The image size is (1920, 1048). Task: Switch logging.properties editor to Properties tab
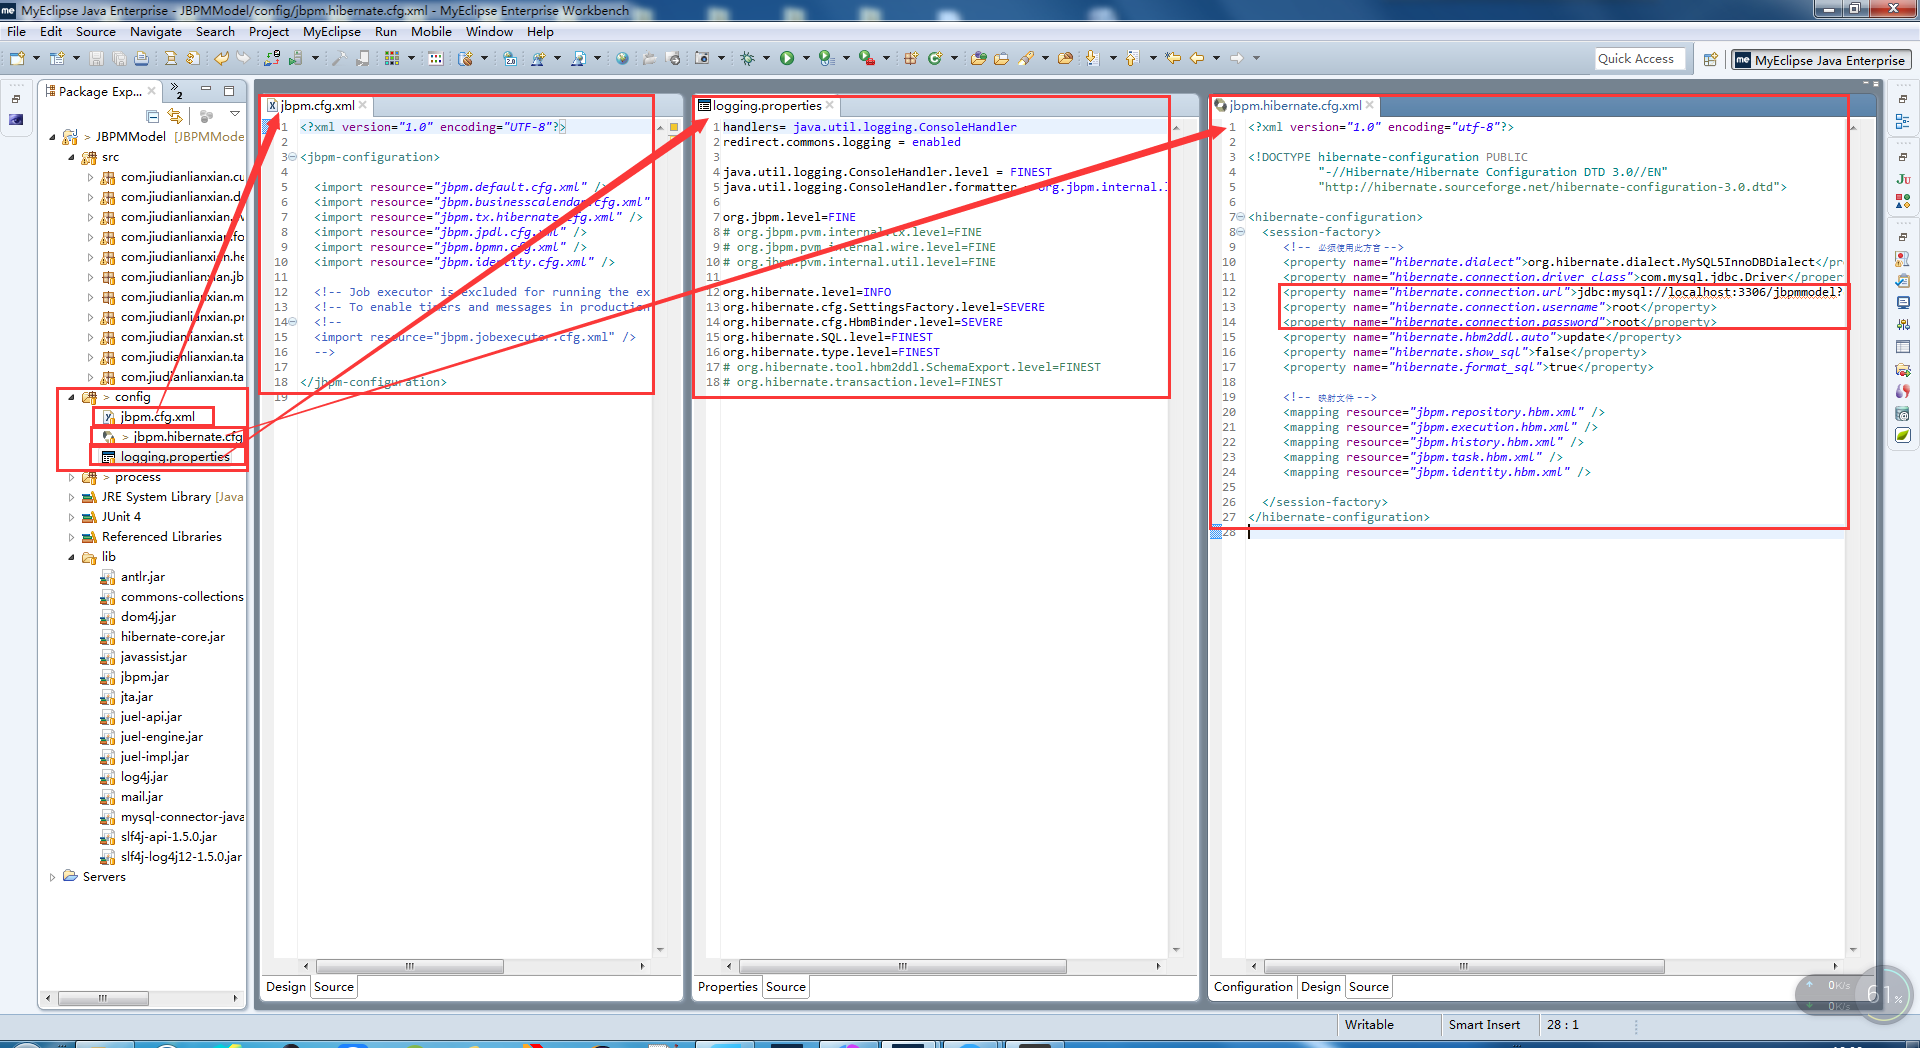click(x=728, y=987)
